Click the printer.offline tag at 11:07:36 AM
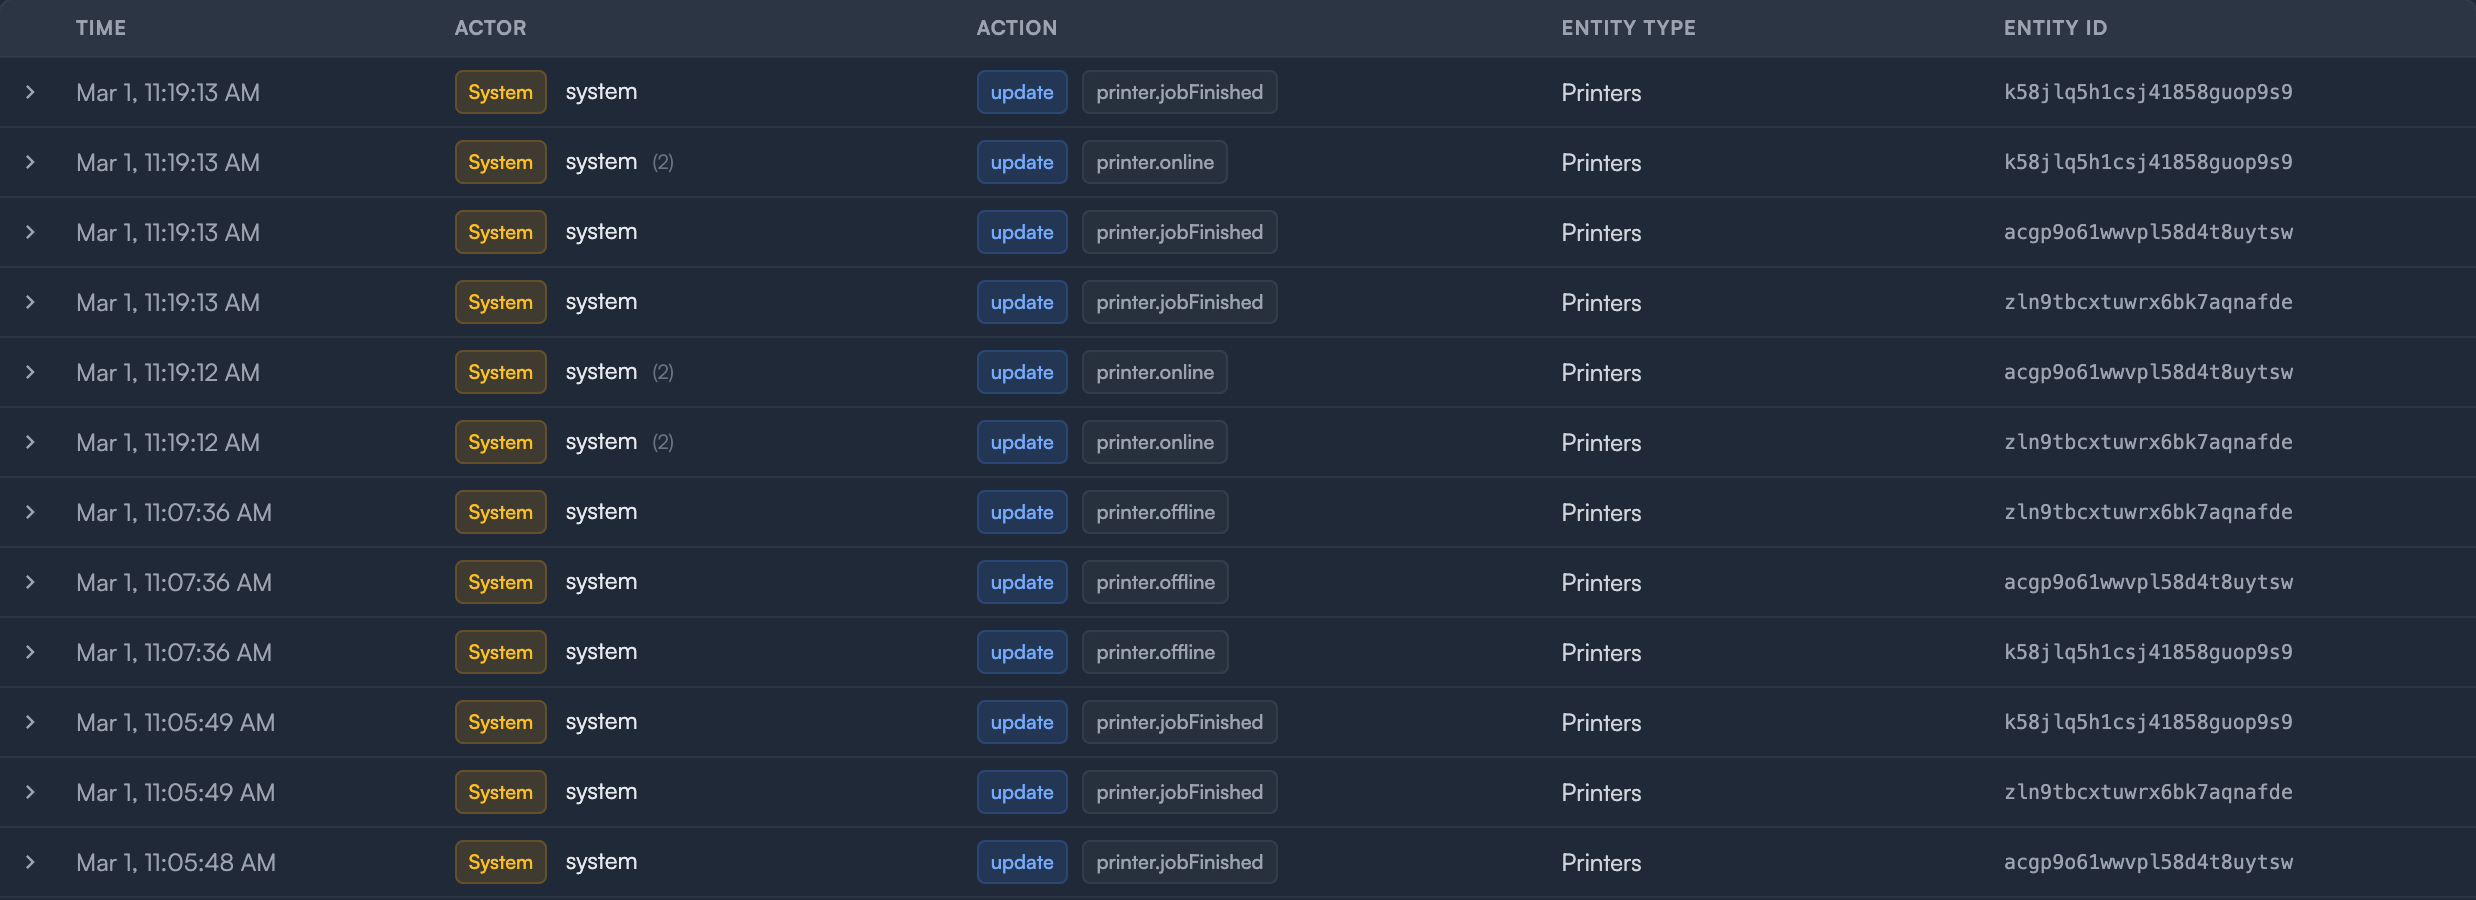Viewport: 2476px width, 900px height. point(1154,512)
